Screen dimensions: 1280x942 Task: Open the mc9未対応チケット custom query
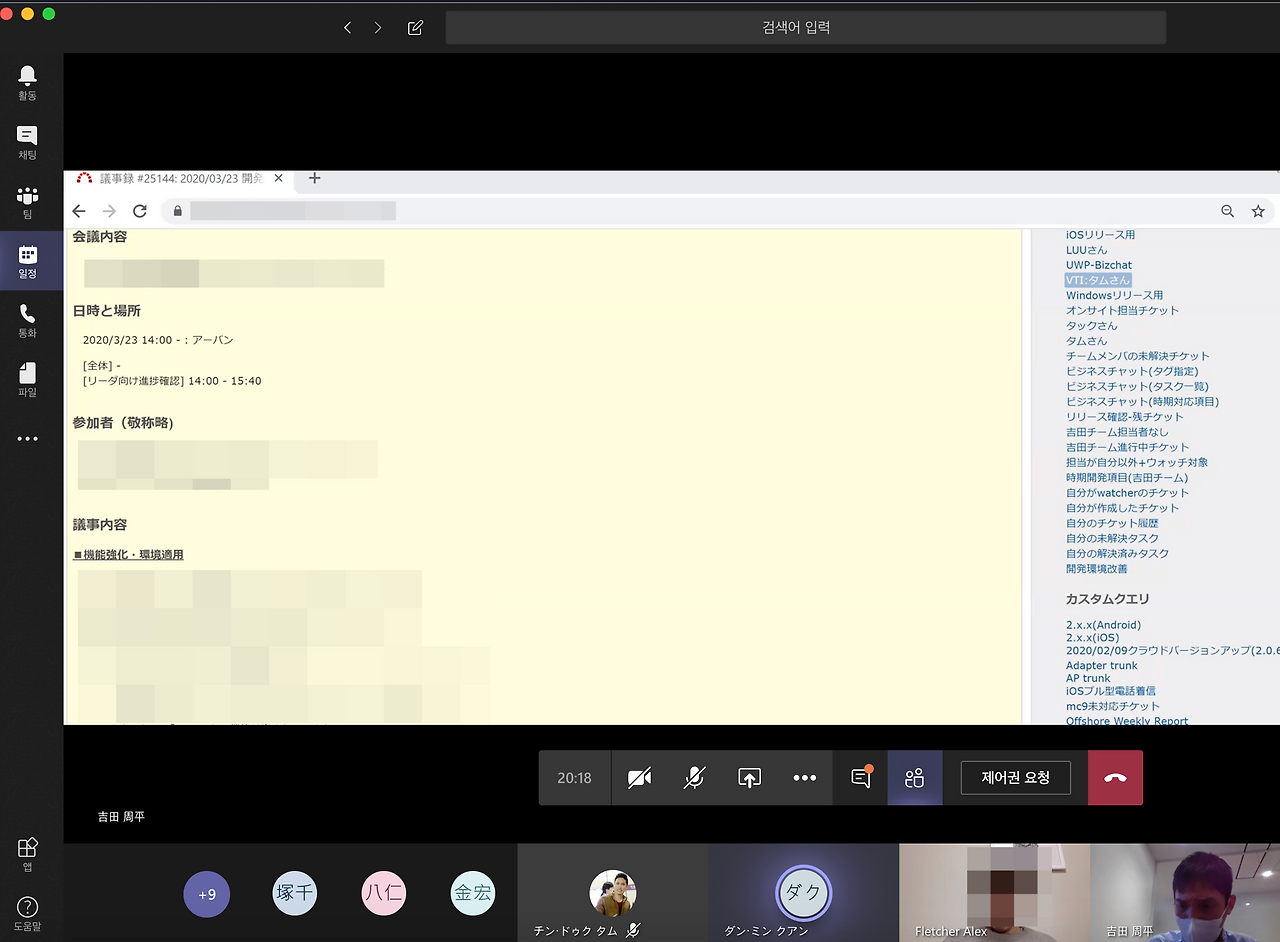[x=1112, y=706]
